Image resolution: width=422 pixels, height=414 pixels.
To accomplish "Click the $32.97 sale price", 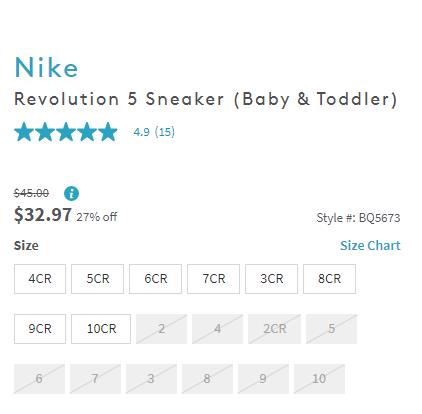I will pos(43,214).
